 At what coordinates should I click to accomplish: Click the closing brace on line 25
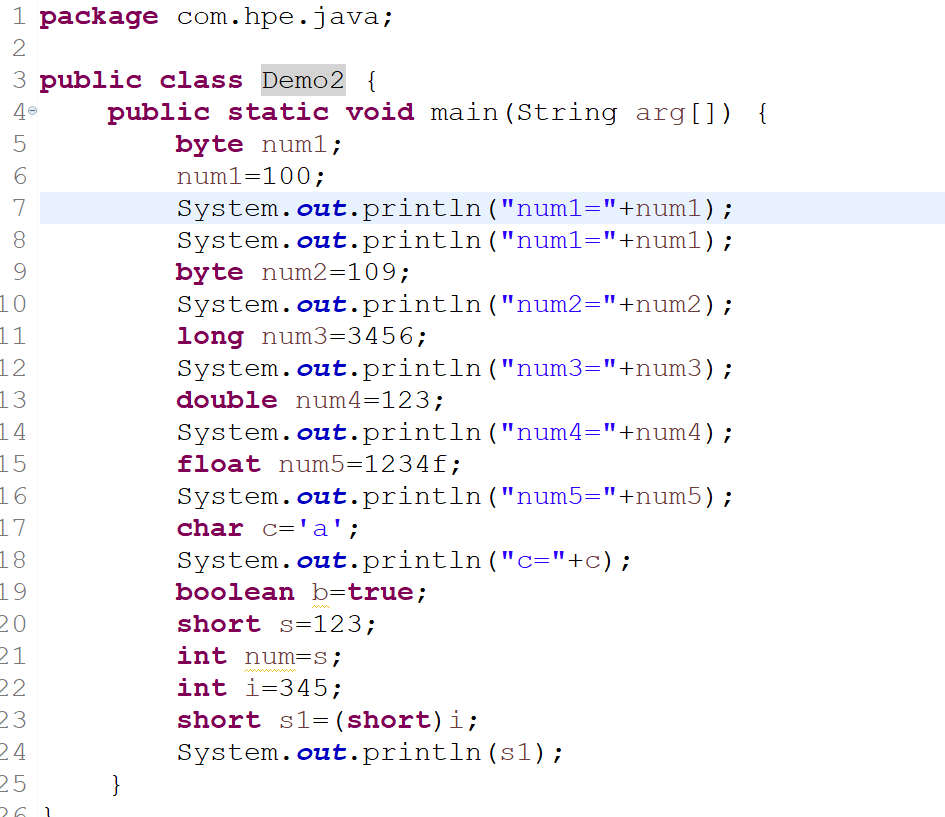(116, 784)
